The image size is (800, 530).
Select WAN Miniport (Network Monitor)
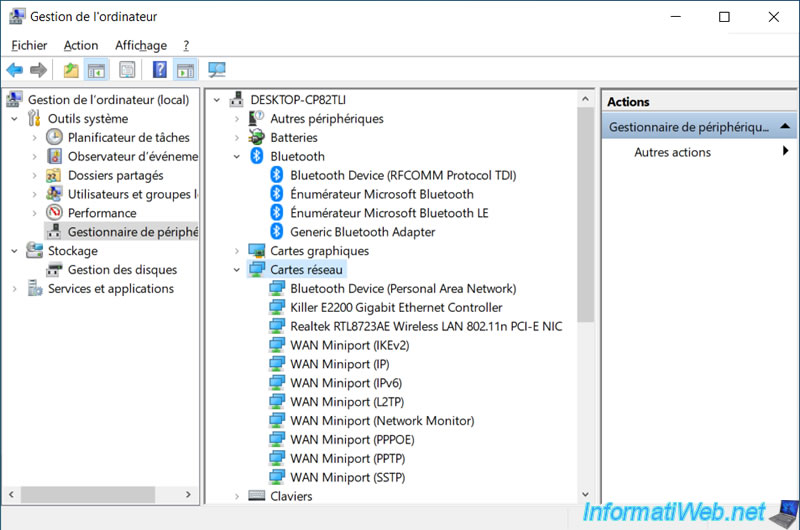coord(382,420)
